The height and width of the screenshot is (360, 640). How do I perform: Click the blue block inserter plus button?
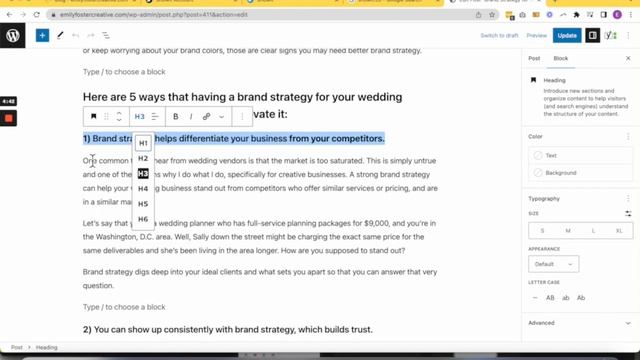click(x=42, y=36)
